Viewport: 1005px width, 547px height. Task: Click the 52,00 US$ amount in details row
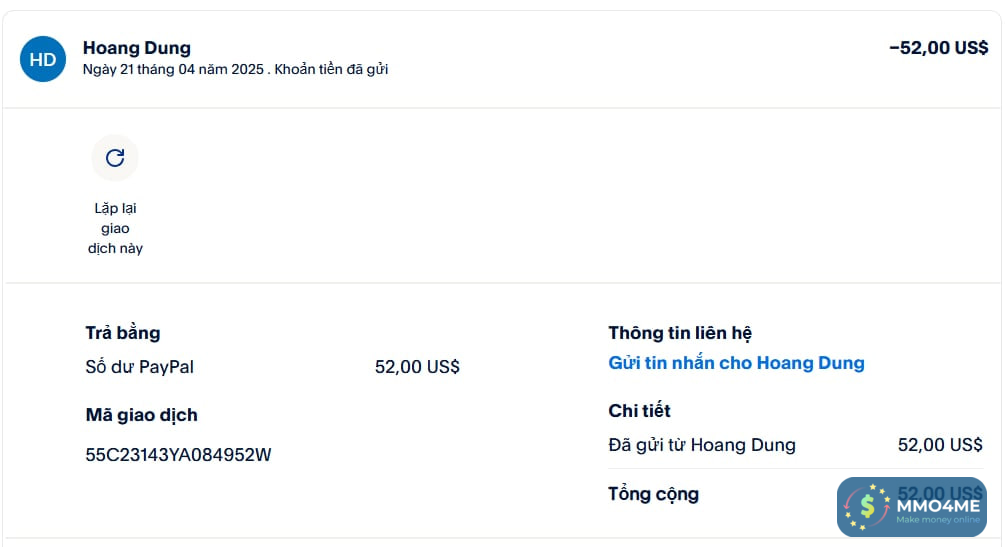940,445
